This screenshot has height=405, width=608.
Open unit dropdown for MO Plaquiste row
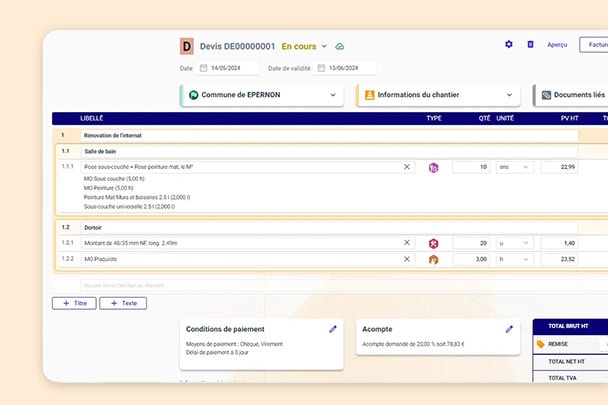[515, 259]
